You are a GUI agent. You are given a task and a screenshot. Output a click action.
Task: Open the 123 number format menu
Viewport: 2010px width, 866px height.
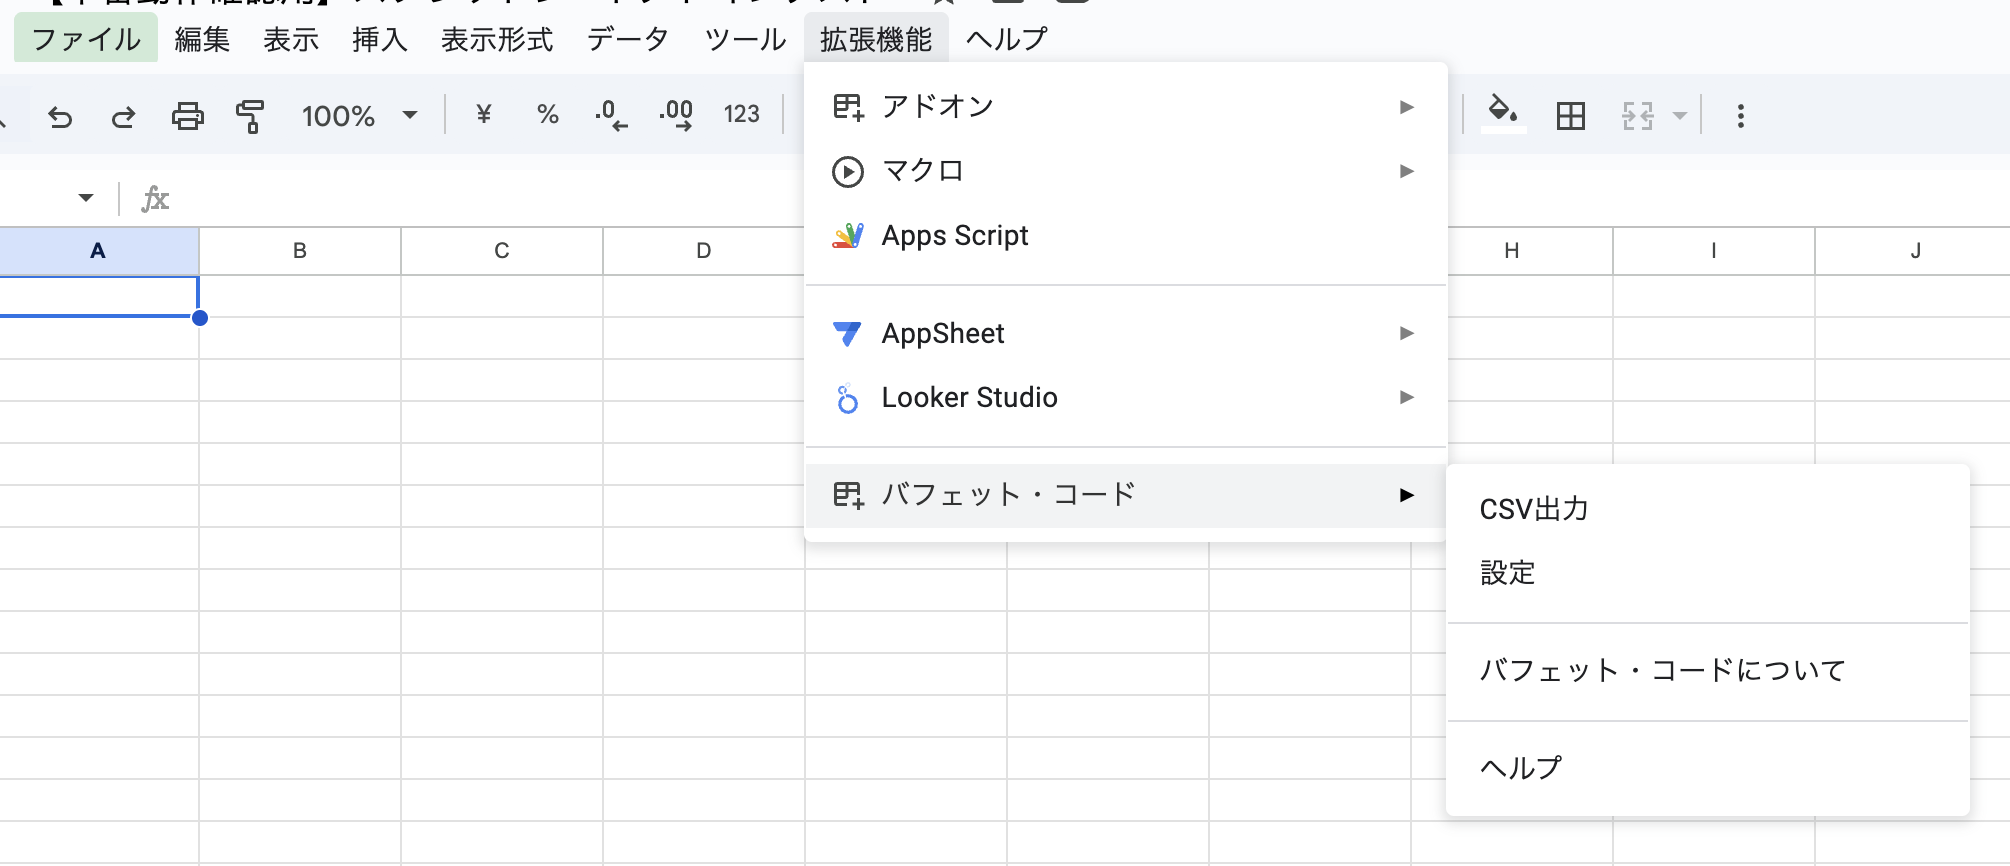(742, 114)
